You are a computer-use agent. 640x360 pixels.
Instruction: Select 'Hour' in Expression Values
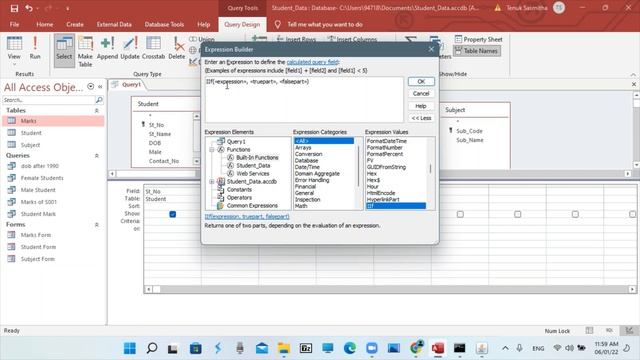tap(373, 187)
